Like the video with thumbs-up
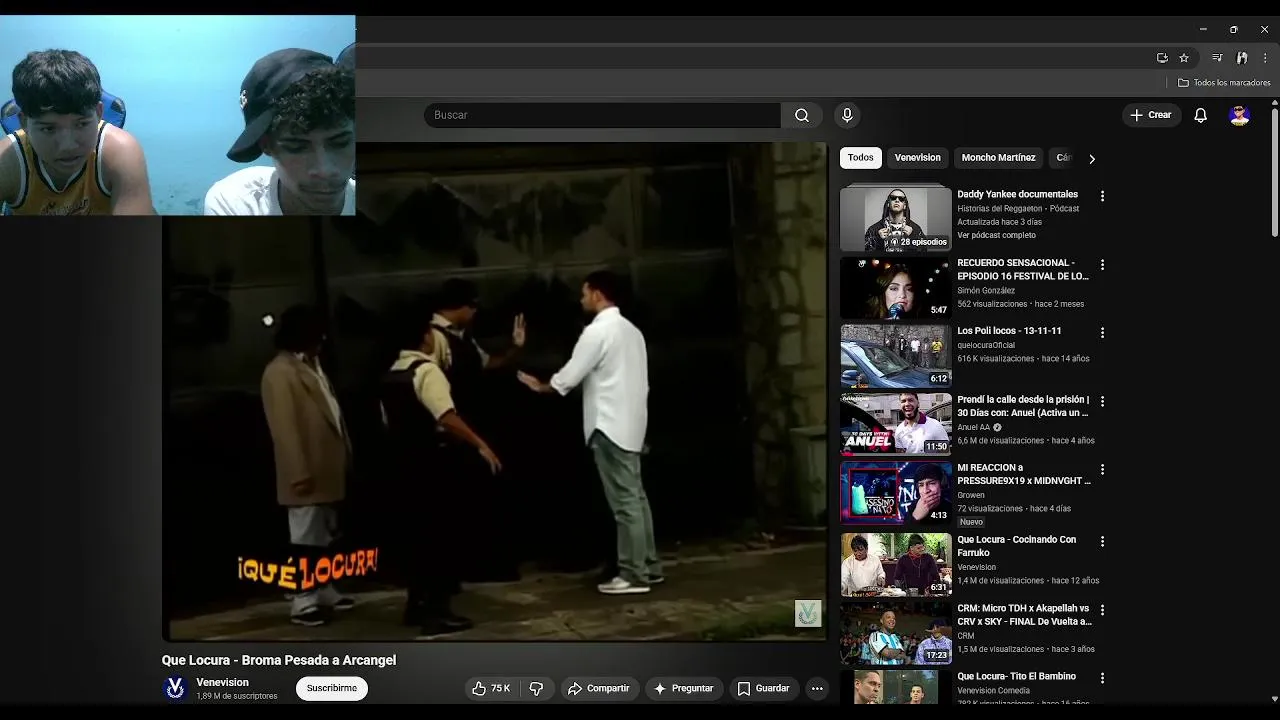Screen dimensions: 1280x720 [x=491, y=688]
